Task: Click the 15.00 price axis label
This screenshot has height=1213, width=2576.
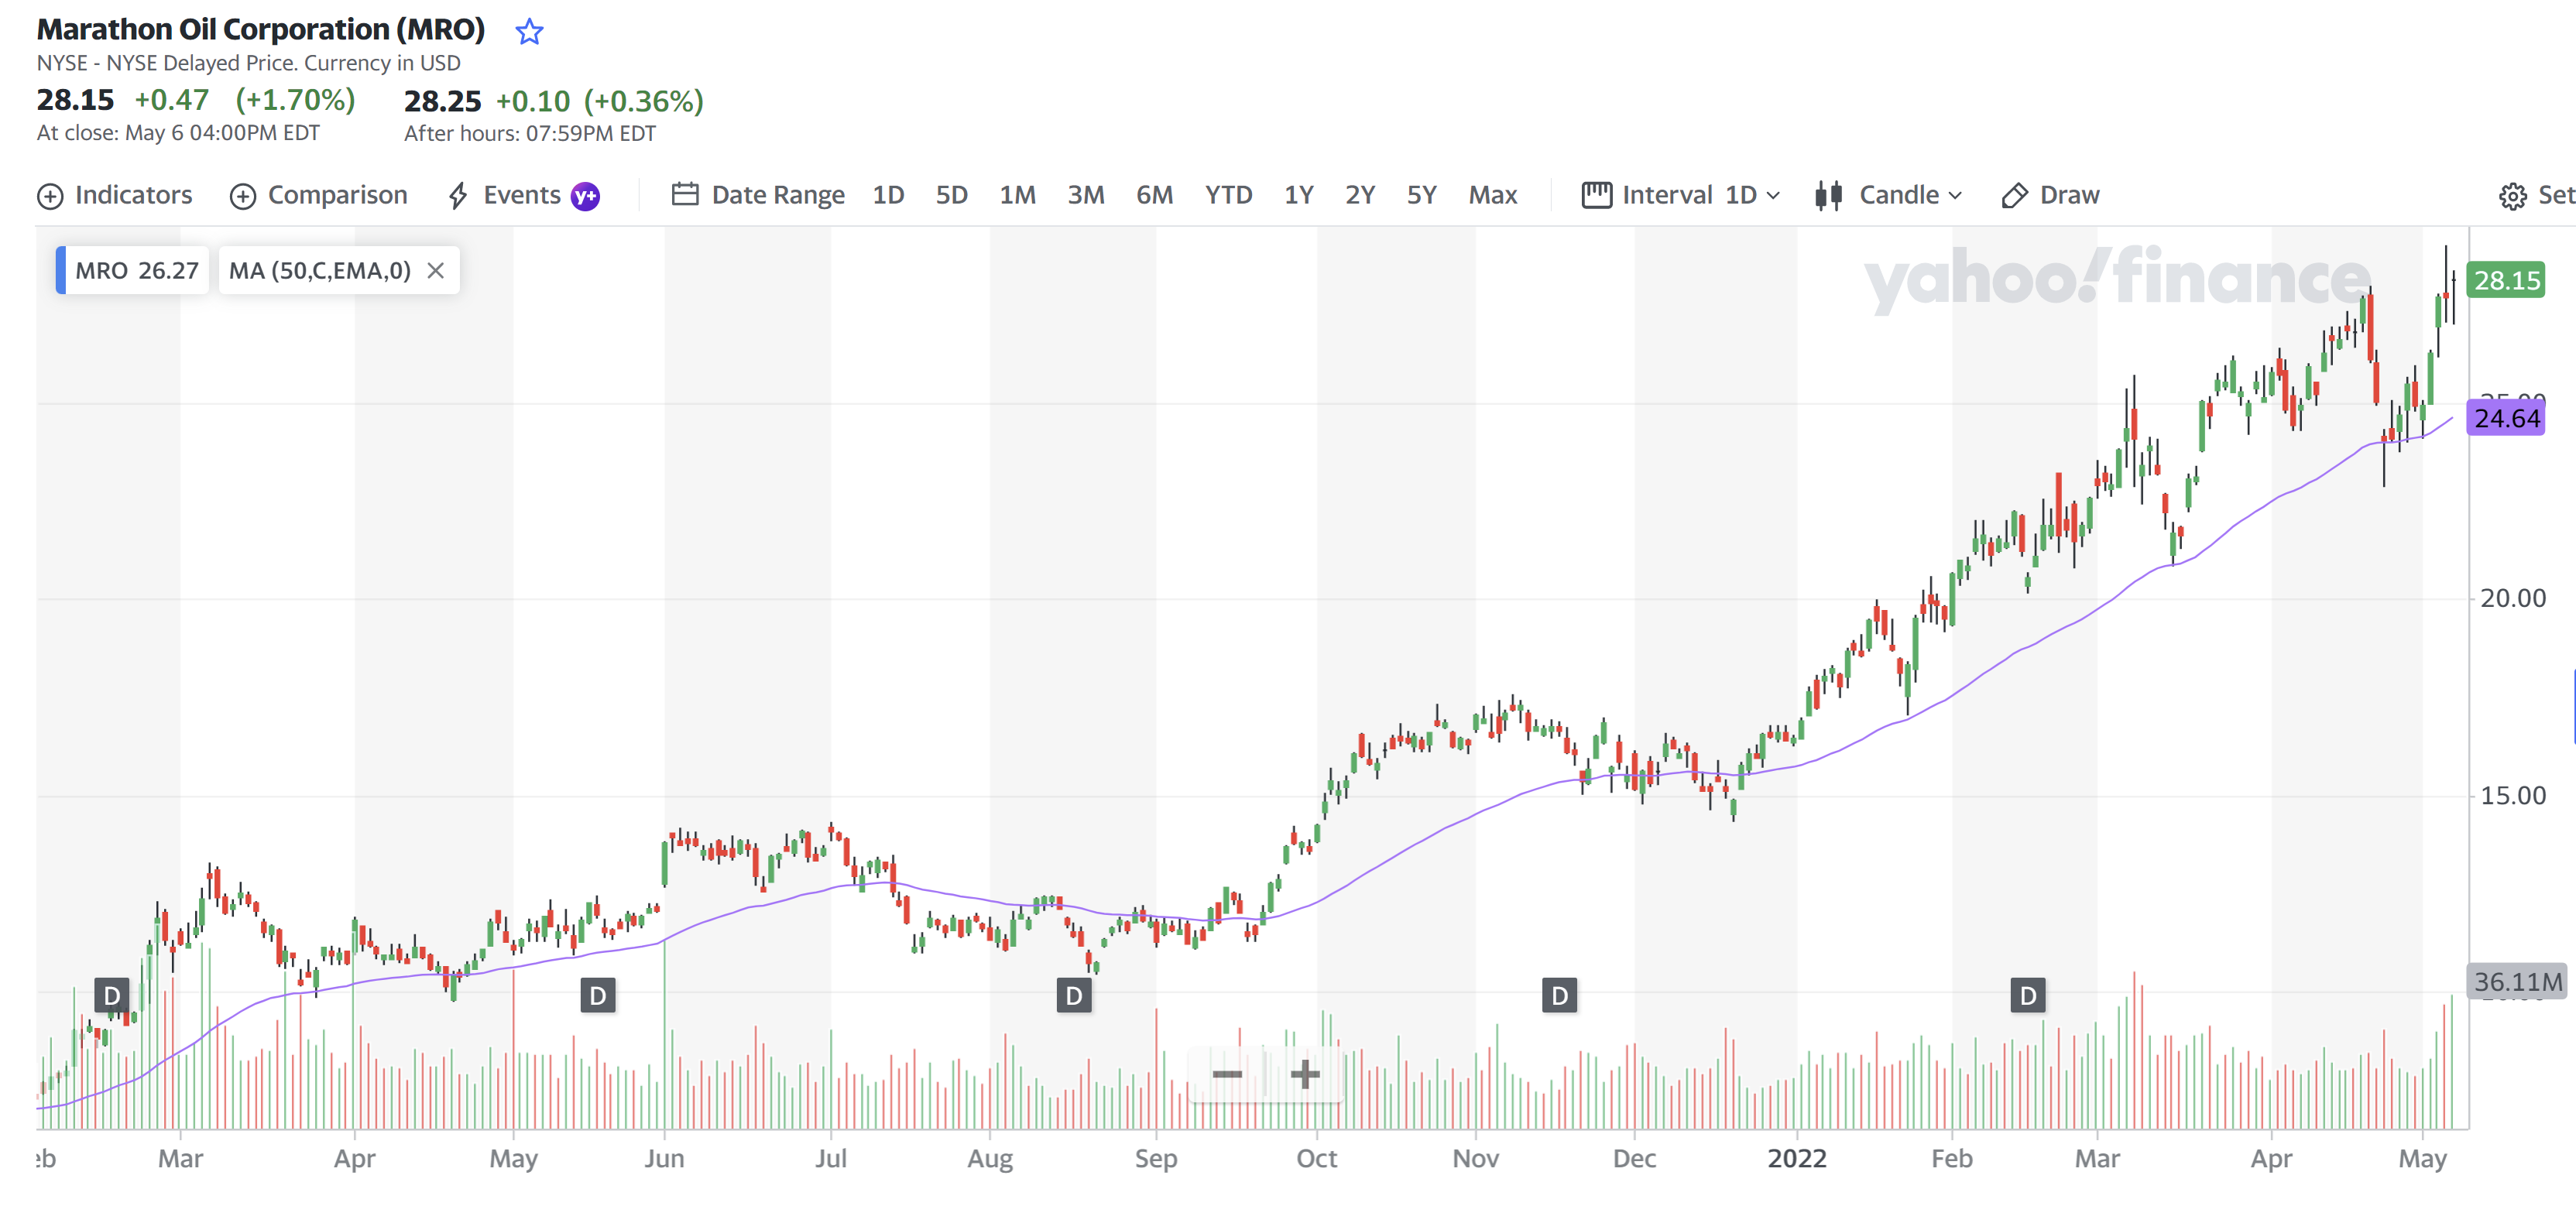Action: point(2512,796)
